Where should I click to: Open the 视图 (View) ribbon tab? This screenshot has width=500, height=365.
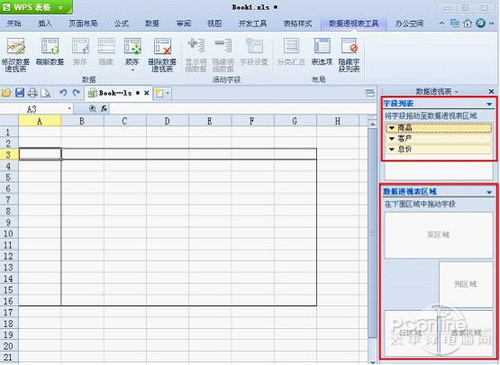(x=214, y=23)
